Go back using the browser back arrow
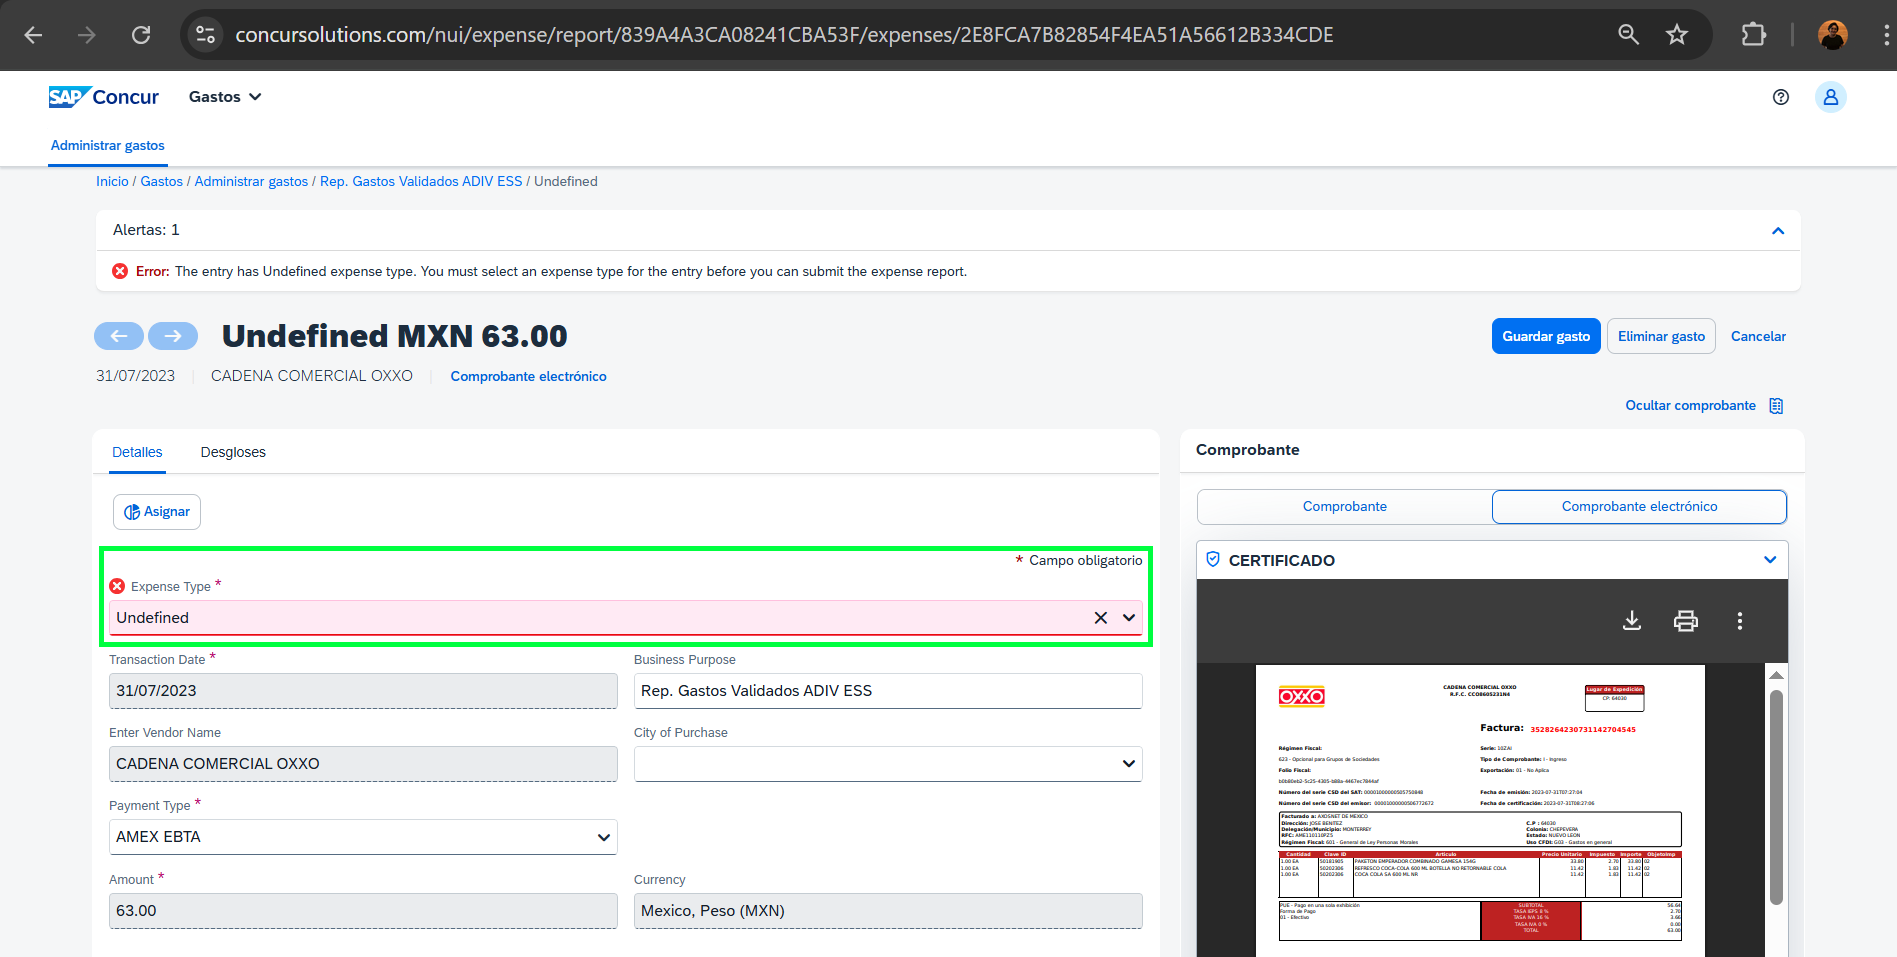The image size is (1897, 957). tap(33, 35)
